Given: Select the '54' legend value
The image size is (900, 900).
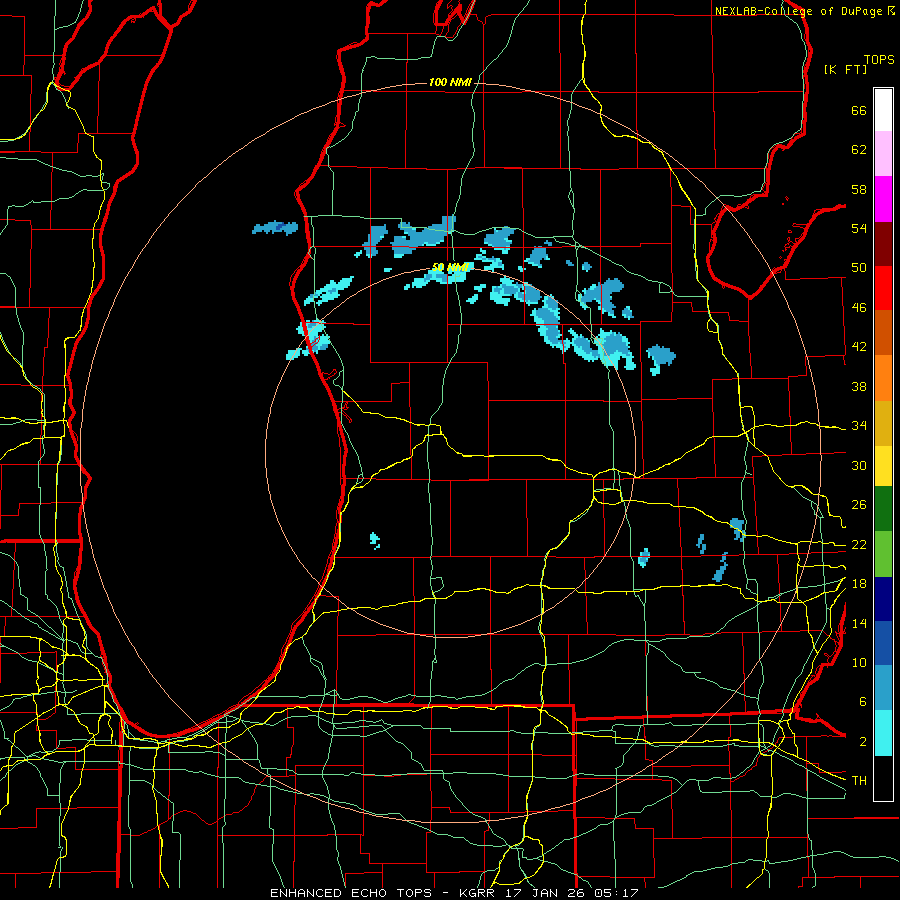Looking at the screenshot, I should pyautogui.click(x=859, y=228).
